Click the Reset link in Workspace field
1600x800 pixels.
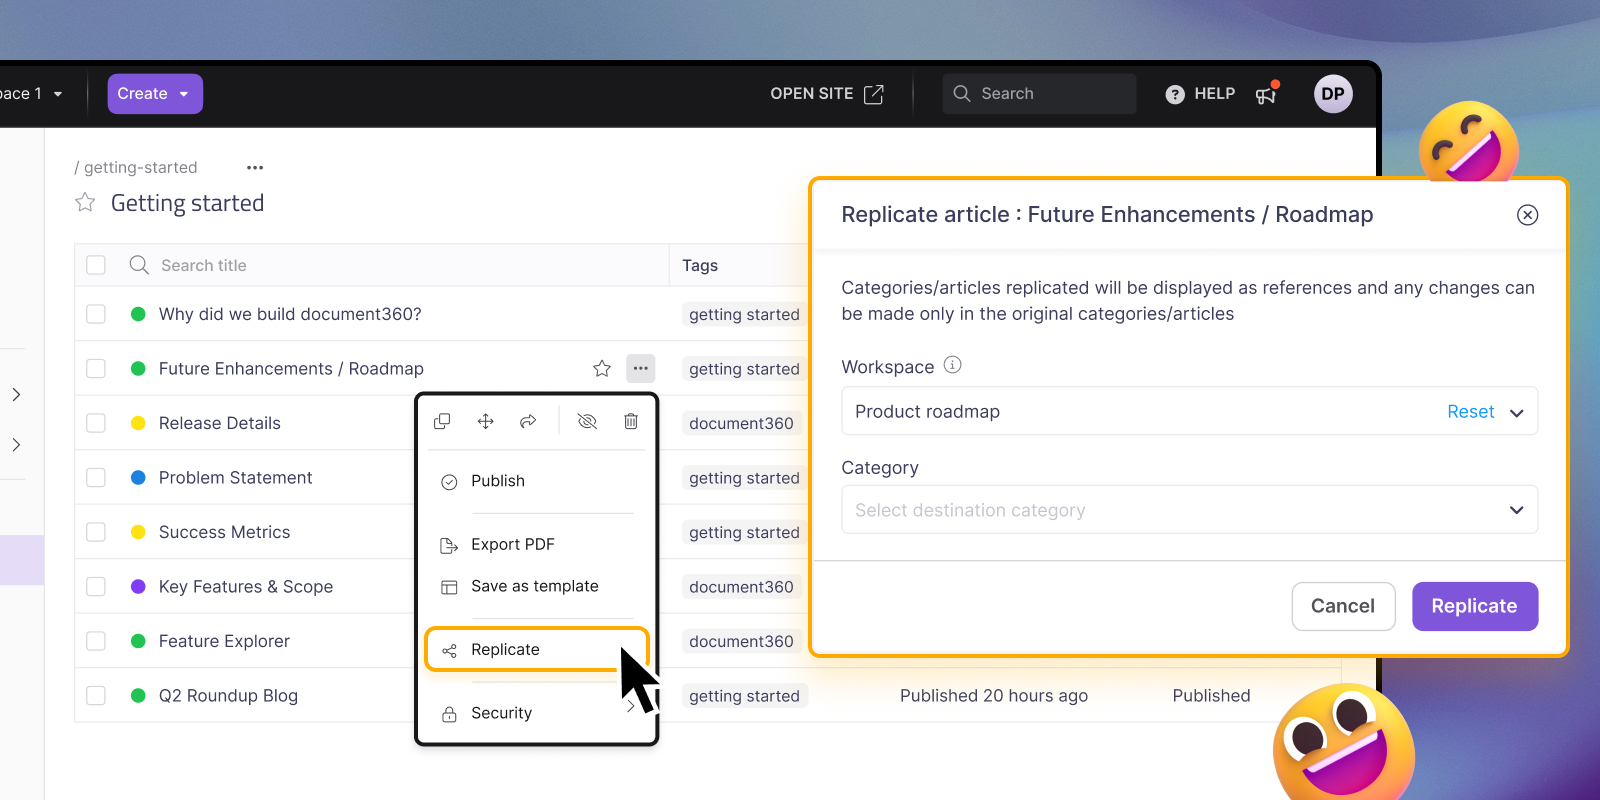pos(1470,412)
